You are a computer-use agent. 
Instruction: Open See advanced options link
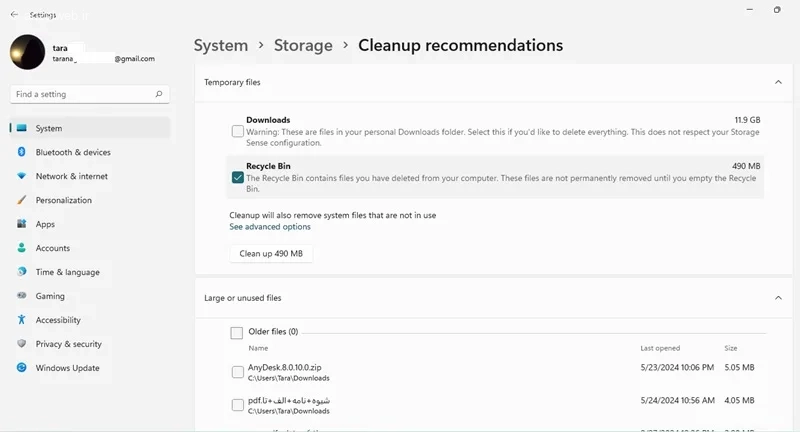(x=270, y=226)
